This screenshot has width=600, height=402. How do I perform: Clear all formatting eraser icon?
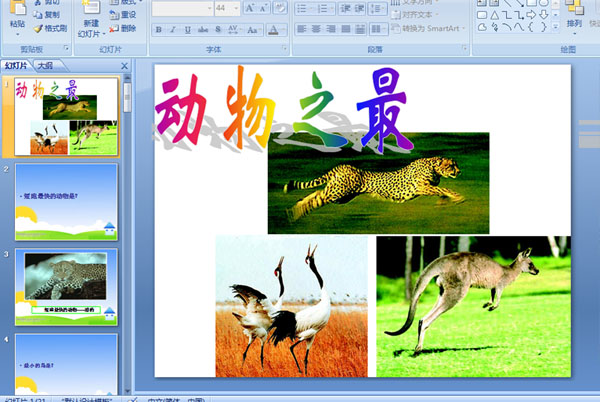pyautogui.click(x=280, y=8)
